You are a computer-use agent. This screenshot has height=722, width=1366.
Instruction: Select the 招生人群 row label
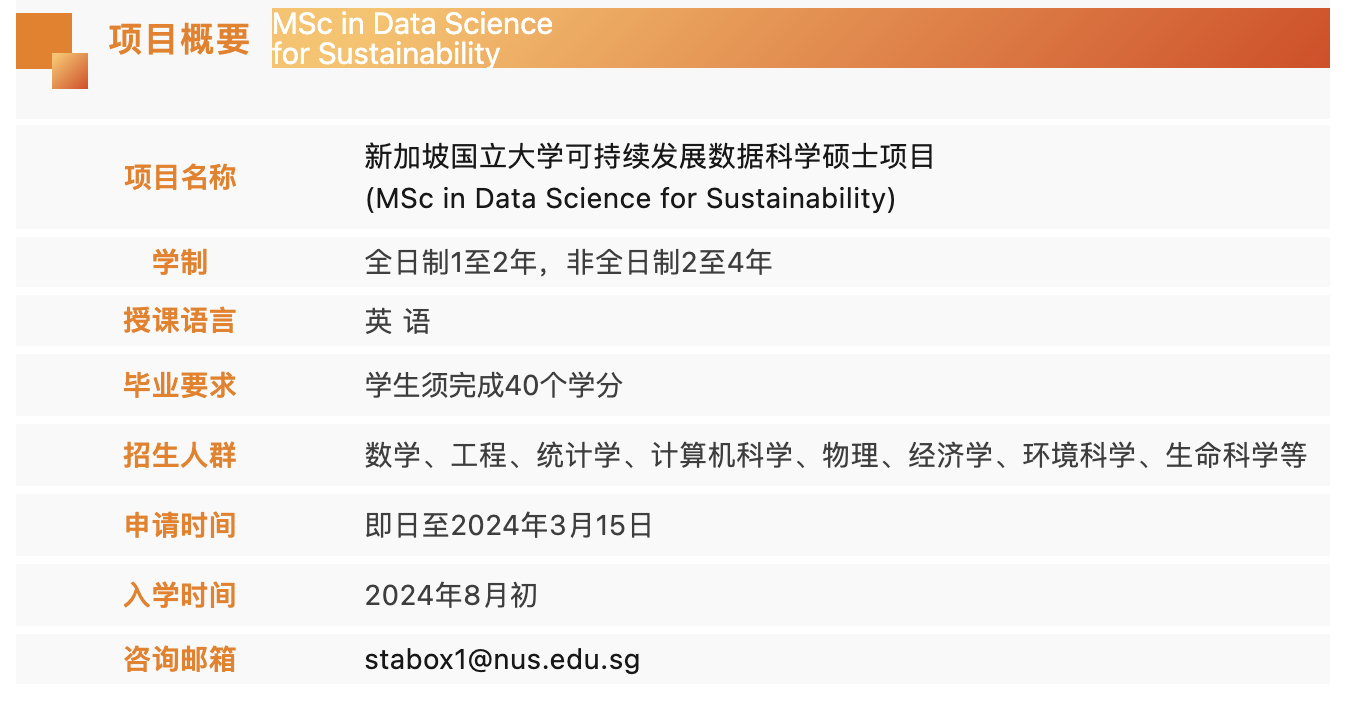tap(180, 455)
